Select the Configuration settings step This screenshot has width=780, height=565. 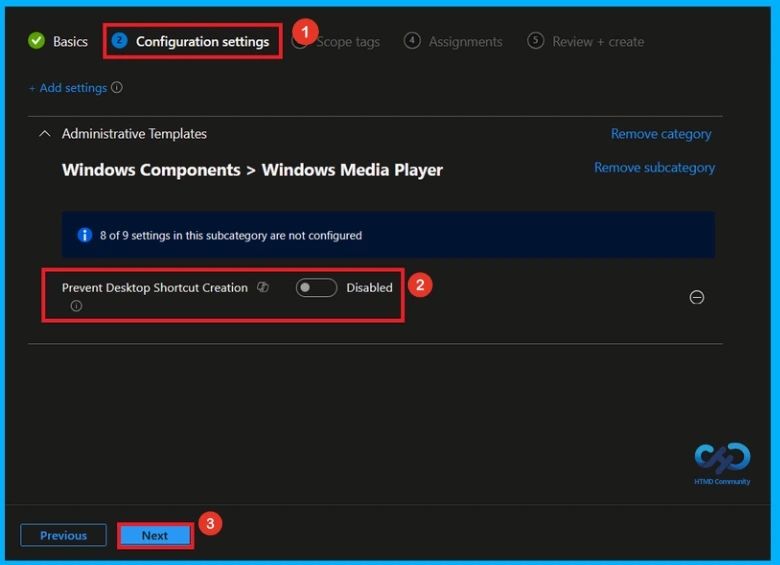tap(191, 41)
